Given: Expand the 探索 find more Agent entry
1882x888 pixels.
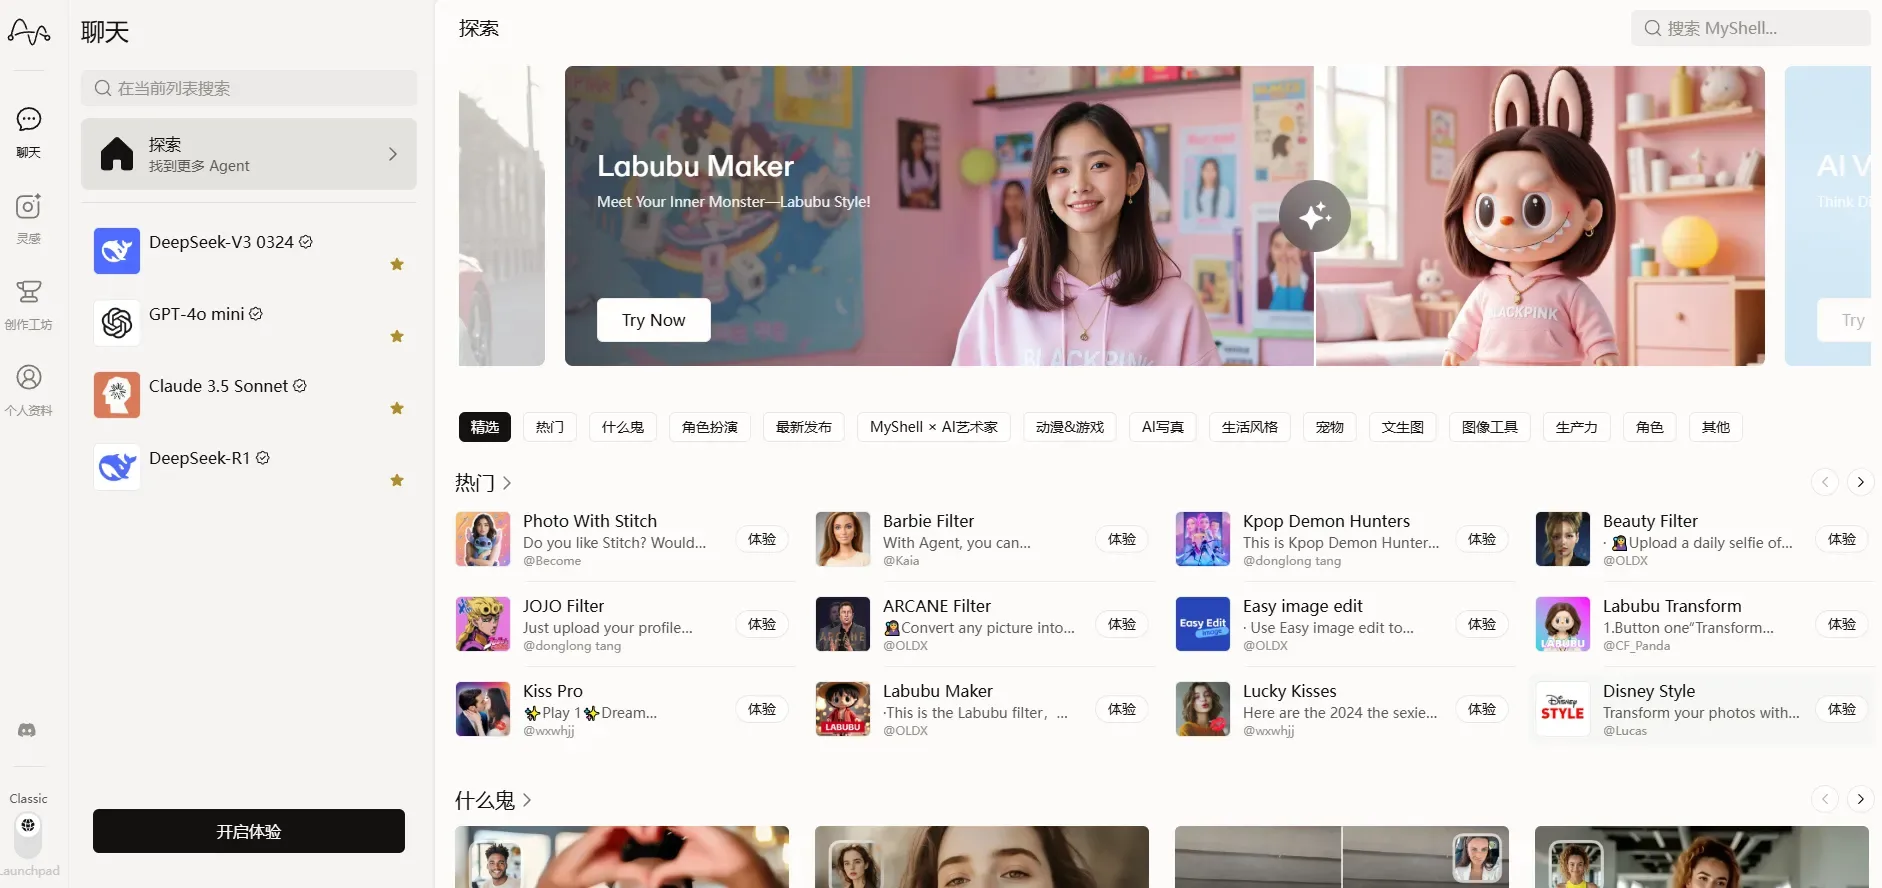Looking at the screenshot, I should click(248, 154).
